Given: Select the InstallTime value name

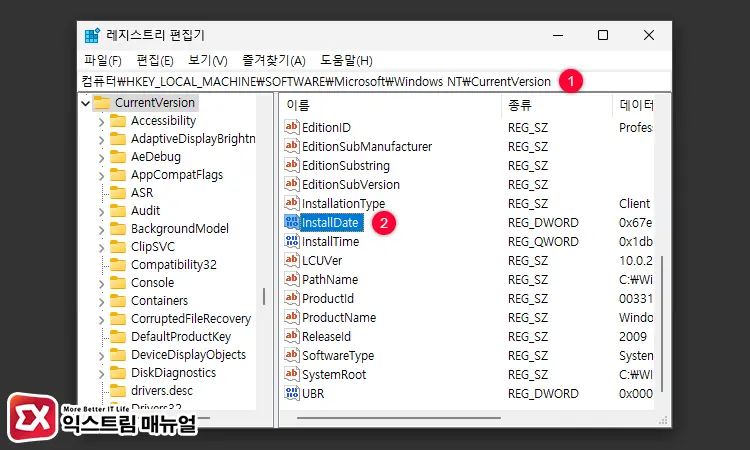Looking at the screenshot, I should pyautogui.click(x=331, y=241).
